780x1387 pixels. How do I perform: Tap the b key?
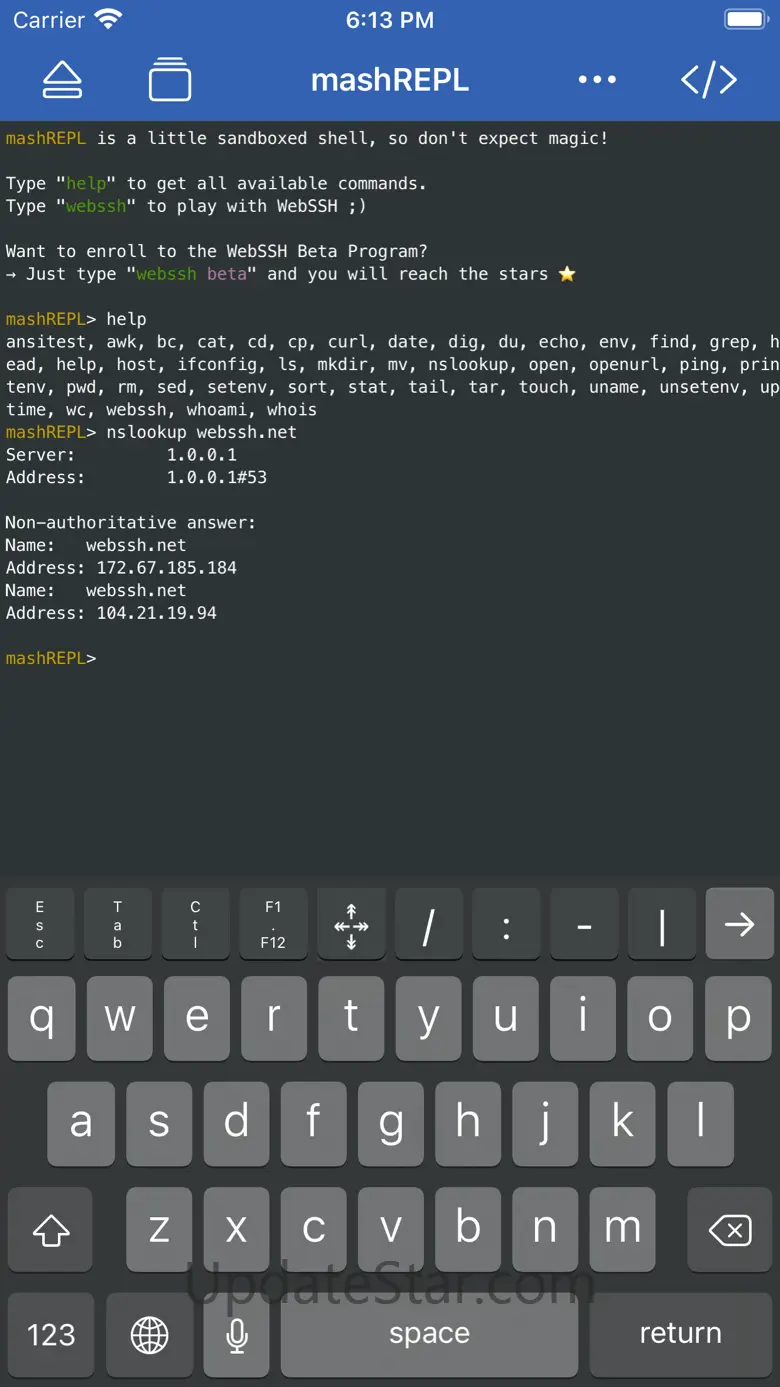pyautogui.click(x=467, y=1231)
